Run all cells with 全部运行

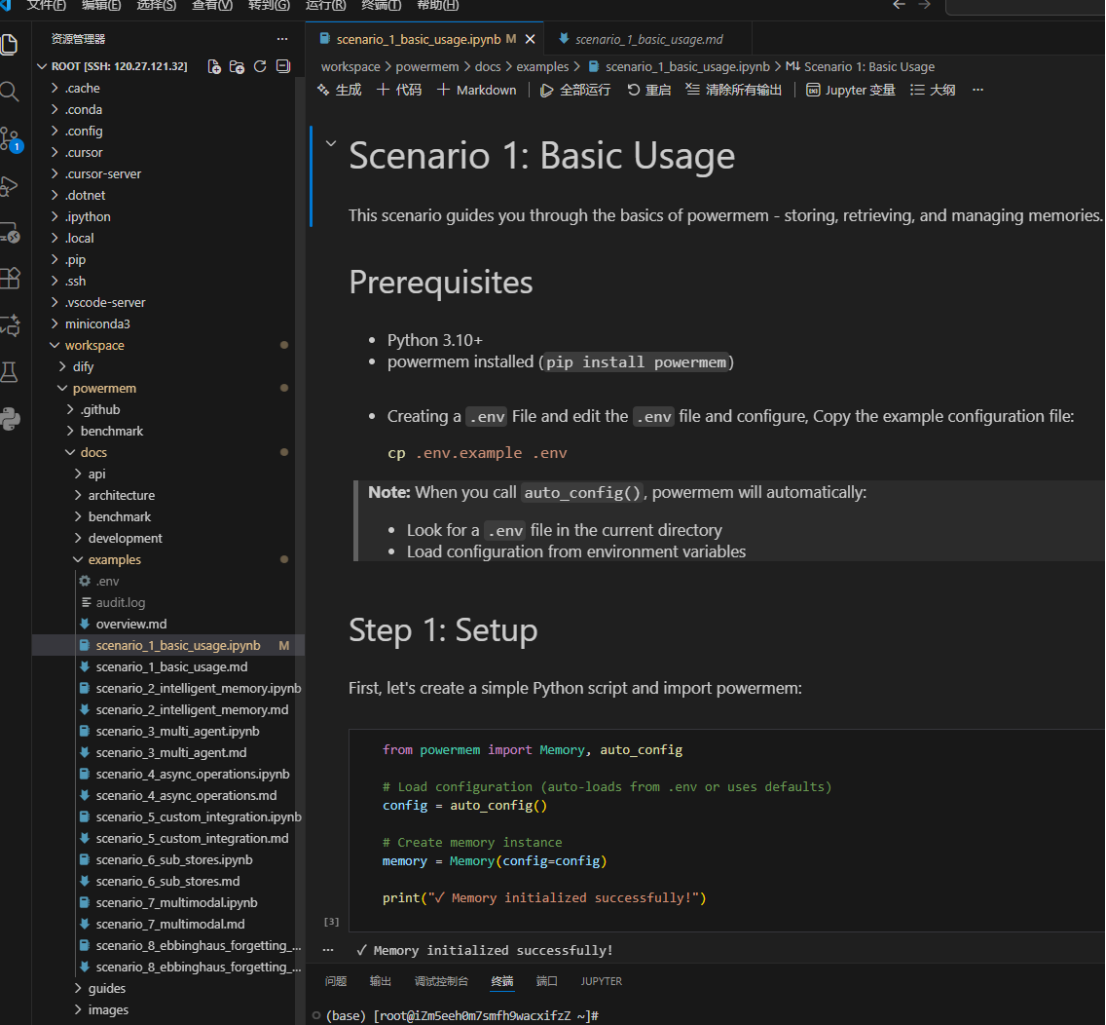(x=575, y=90)
